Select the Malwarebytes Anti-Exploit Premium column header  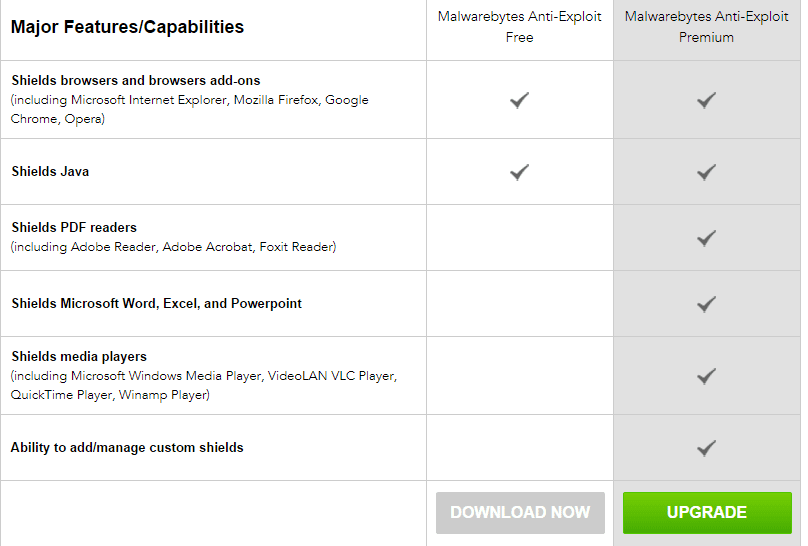tap(707, 27)
